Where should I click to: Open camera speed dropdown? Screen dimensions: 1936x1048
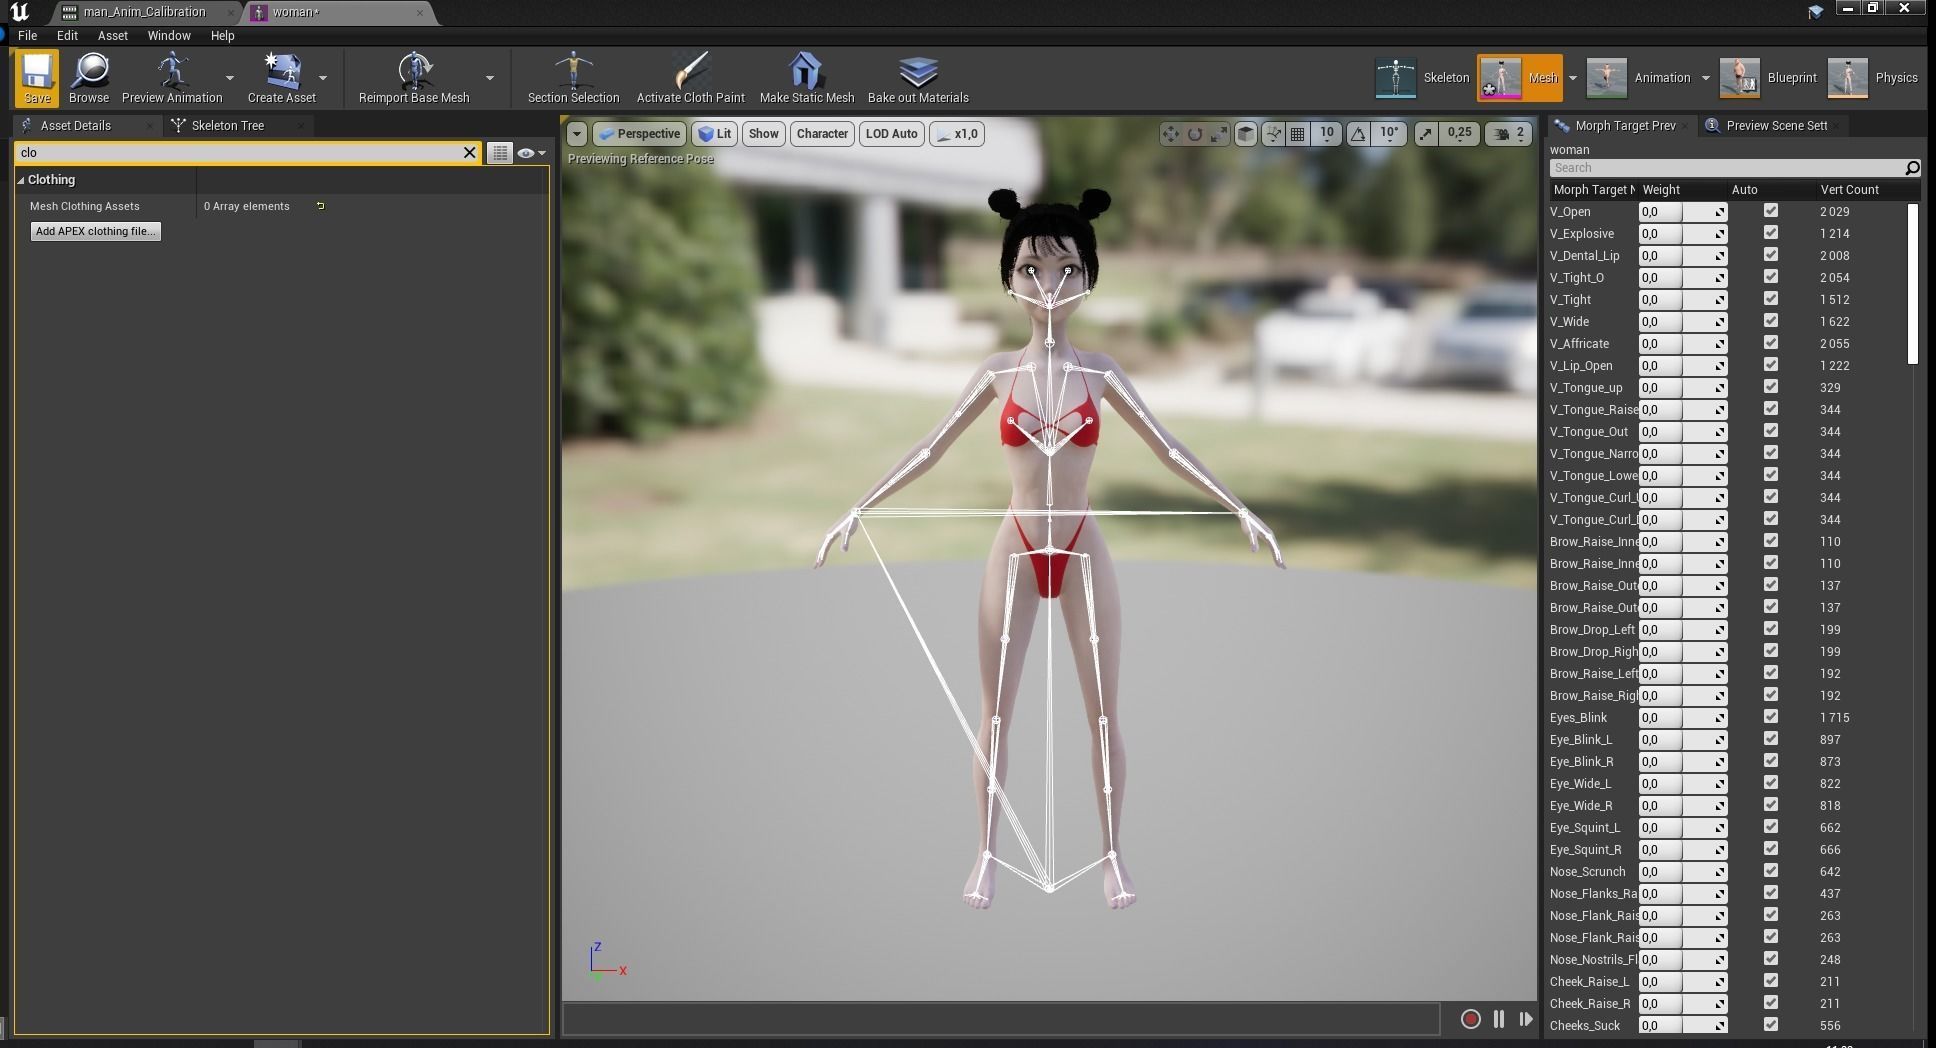pyautogui.click(x=1509, y=134)
